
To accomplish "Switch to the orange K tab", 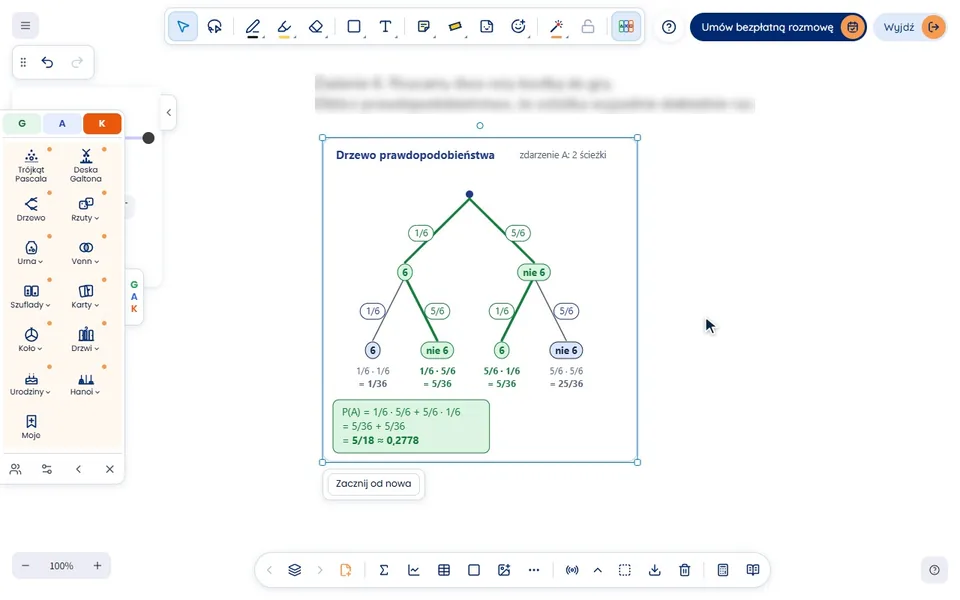I will tap(102, 124).
